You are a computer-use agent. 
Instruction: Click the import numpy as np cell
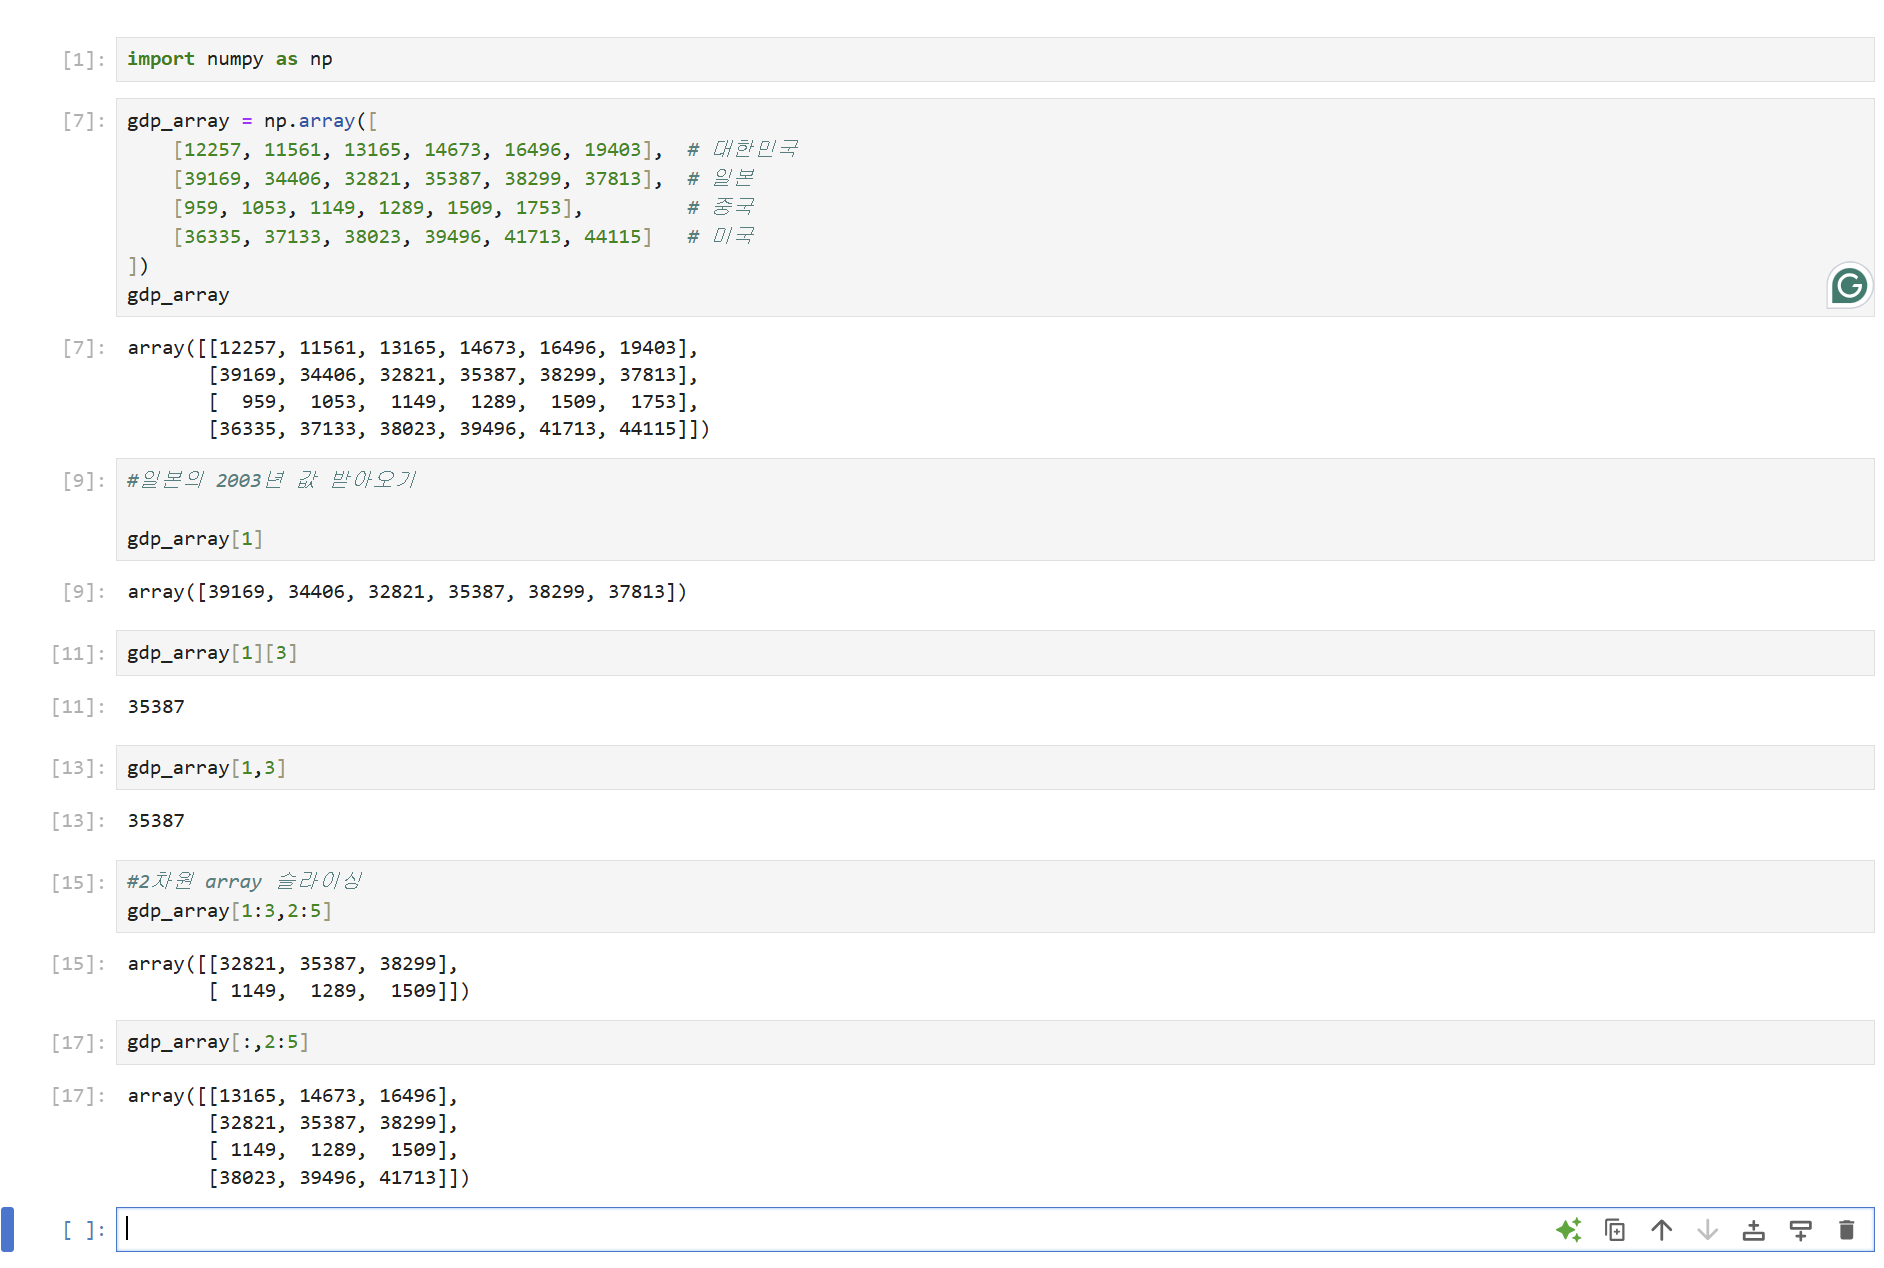point(995,59)
